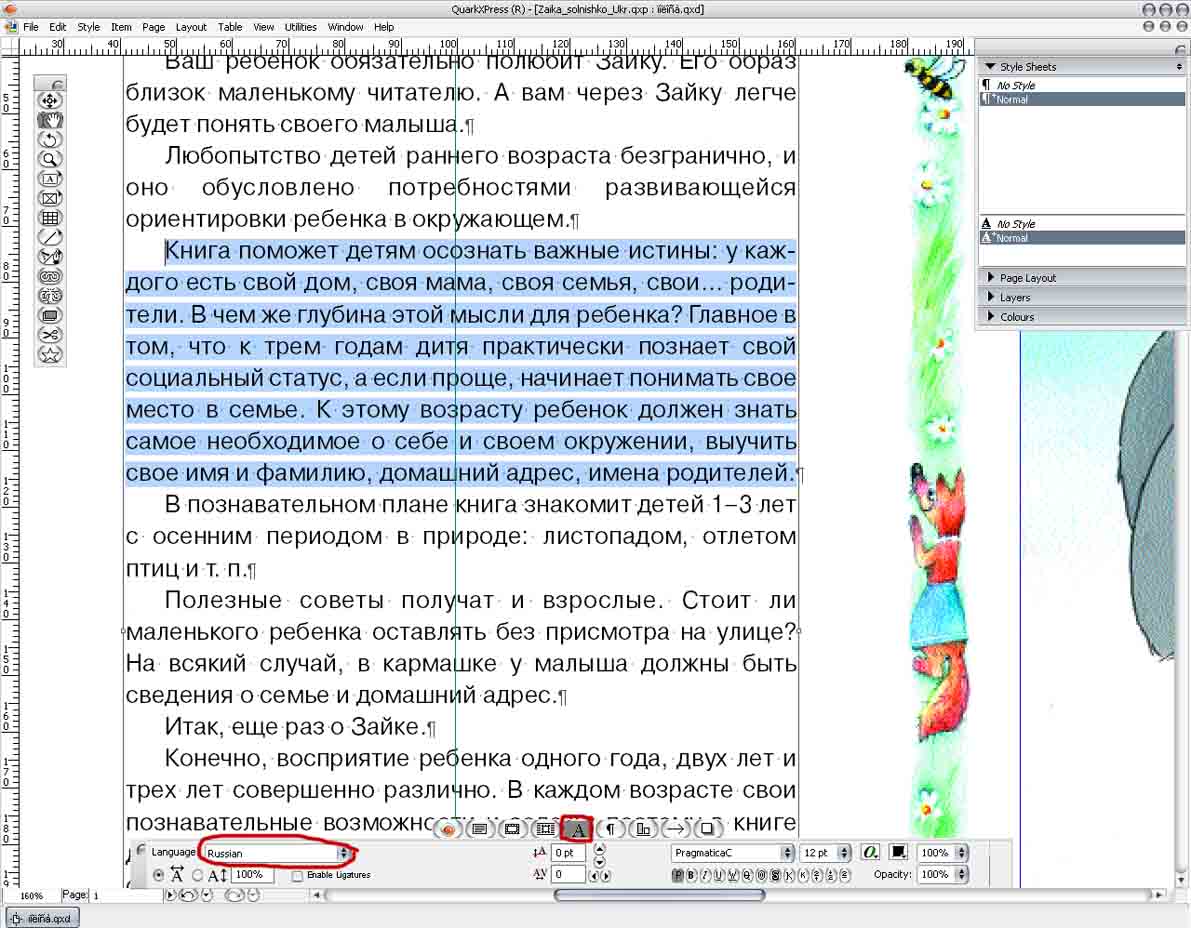Screen dimensions: 1191x928
Task: Select the Item (move) tool
Action: pyautogui.click(x=50, y=101)
